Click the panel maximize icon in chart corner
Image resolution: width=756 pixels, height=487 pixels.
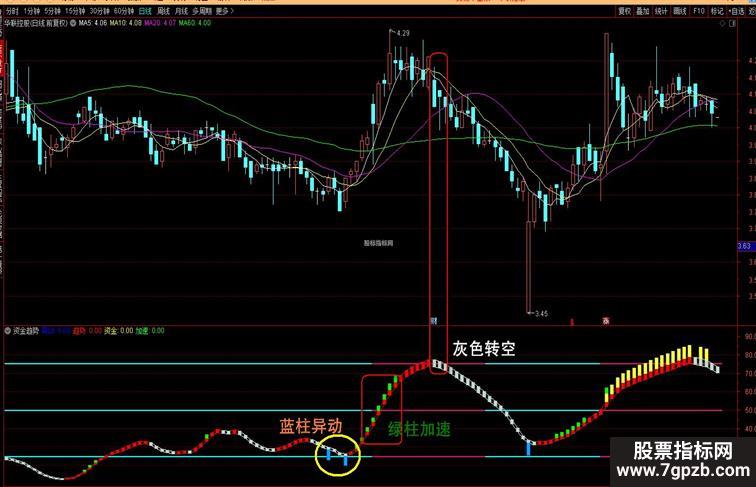733,23
